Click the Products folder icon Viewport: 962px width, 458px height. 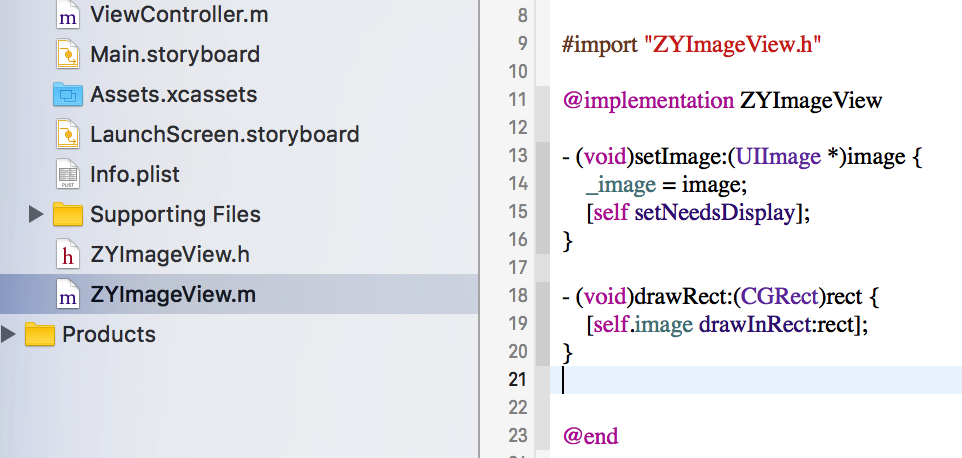39,334
